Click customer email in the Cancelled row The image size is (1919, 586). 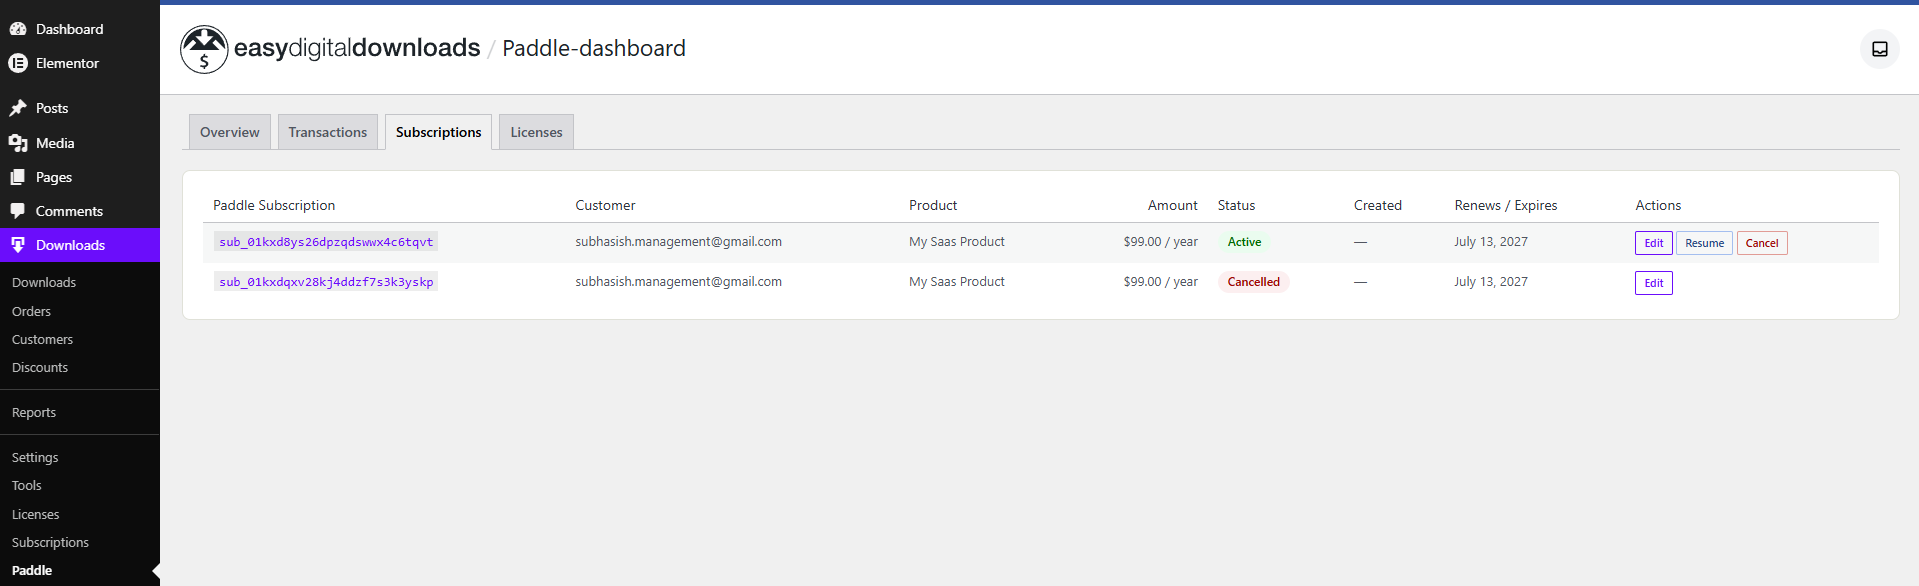click(x=678, y=282)
